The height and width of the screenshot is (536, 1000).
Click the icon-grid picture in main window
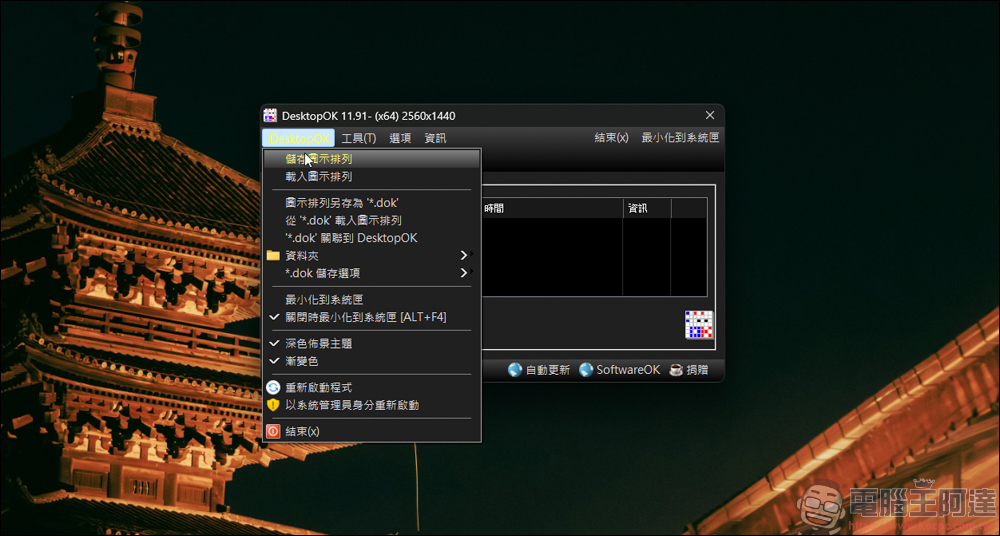[x=699, y=325]
